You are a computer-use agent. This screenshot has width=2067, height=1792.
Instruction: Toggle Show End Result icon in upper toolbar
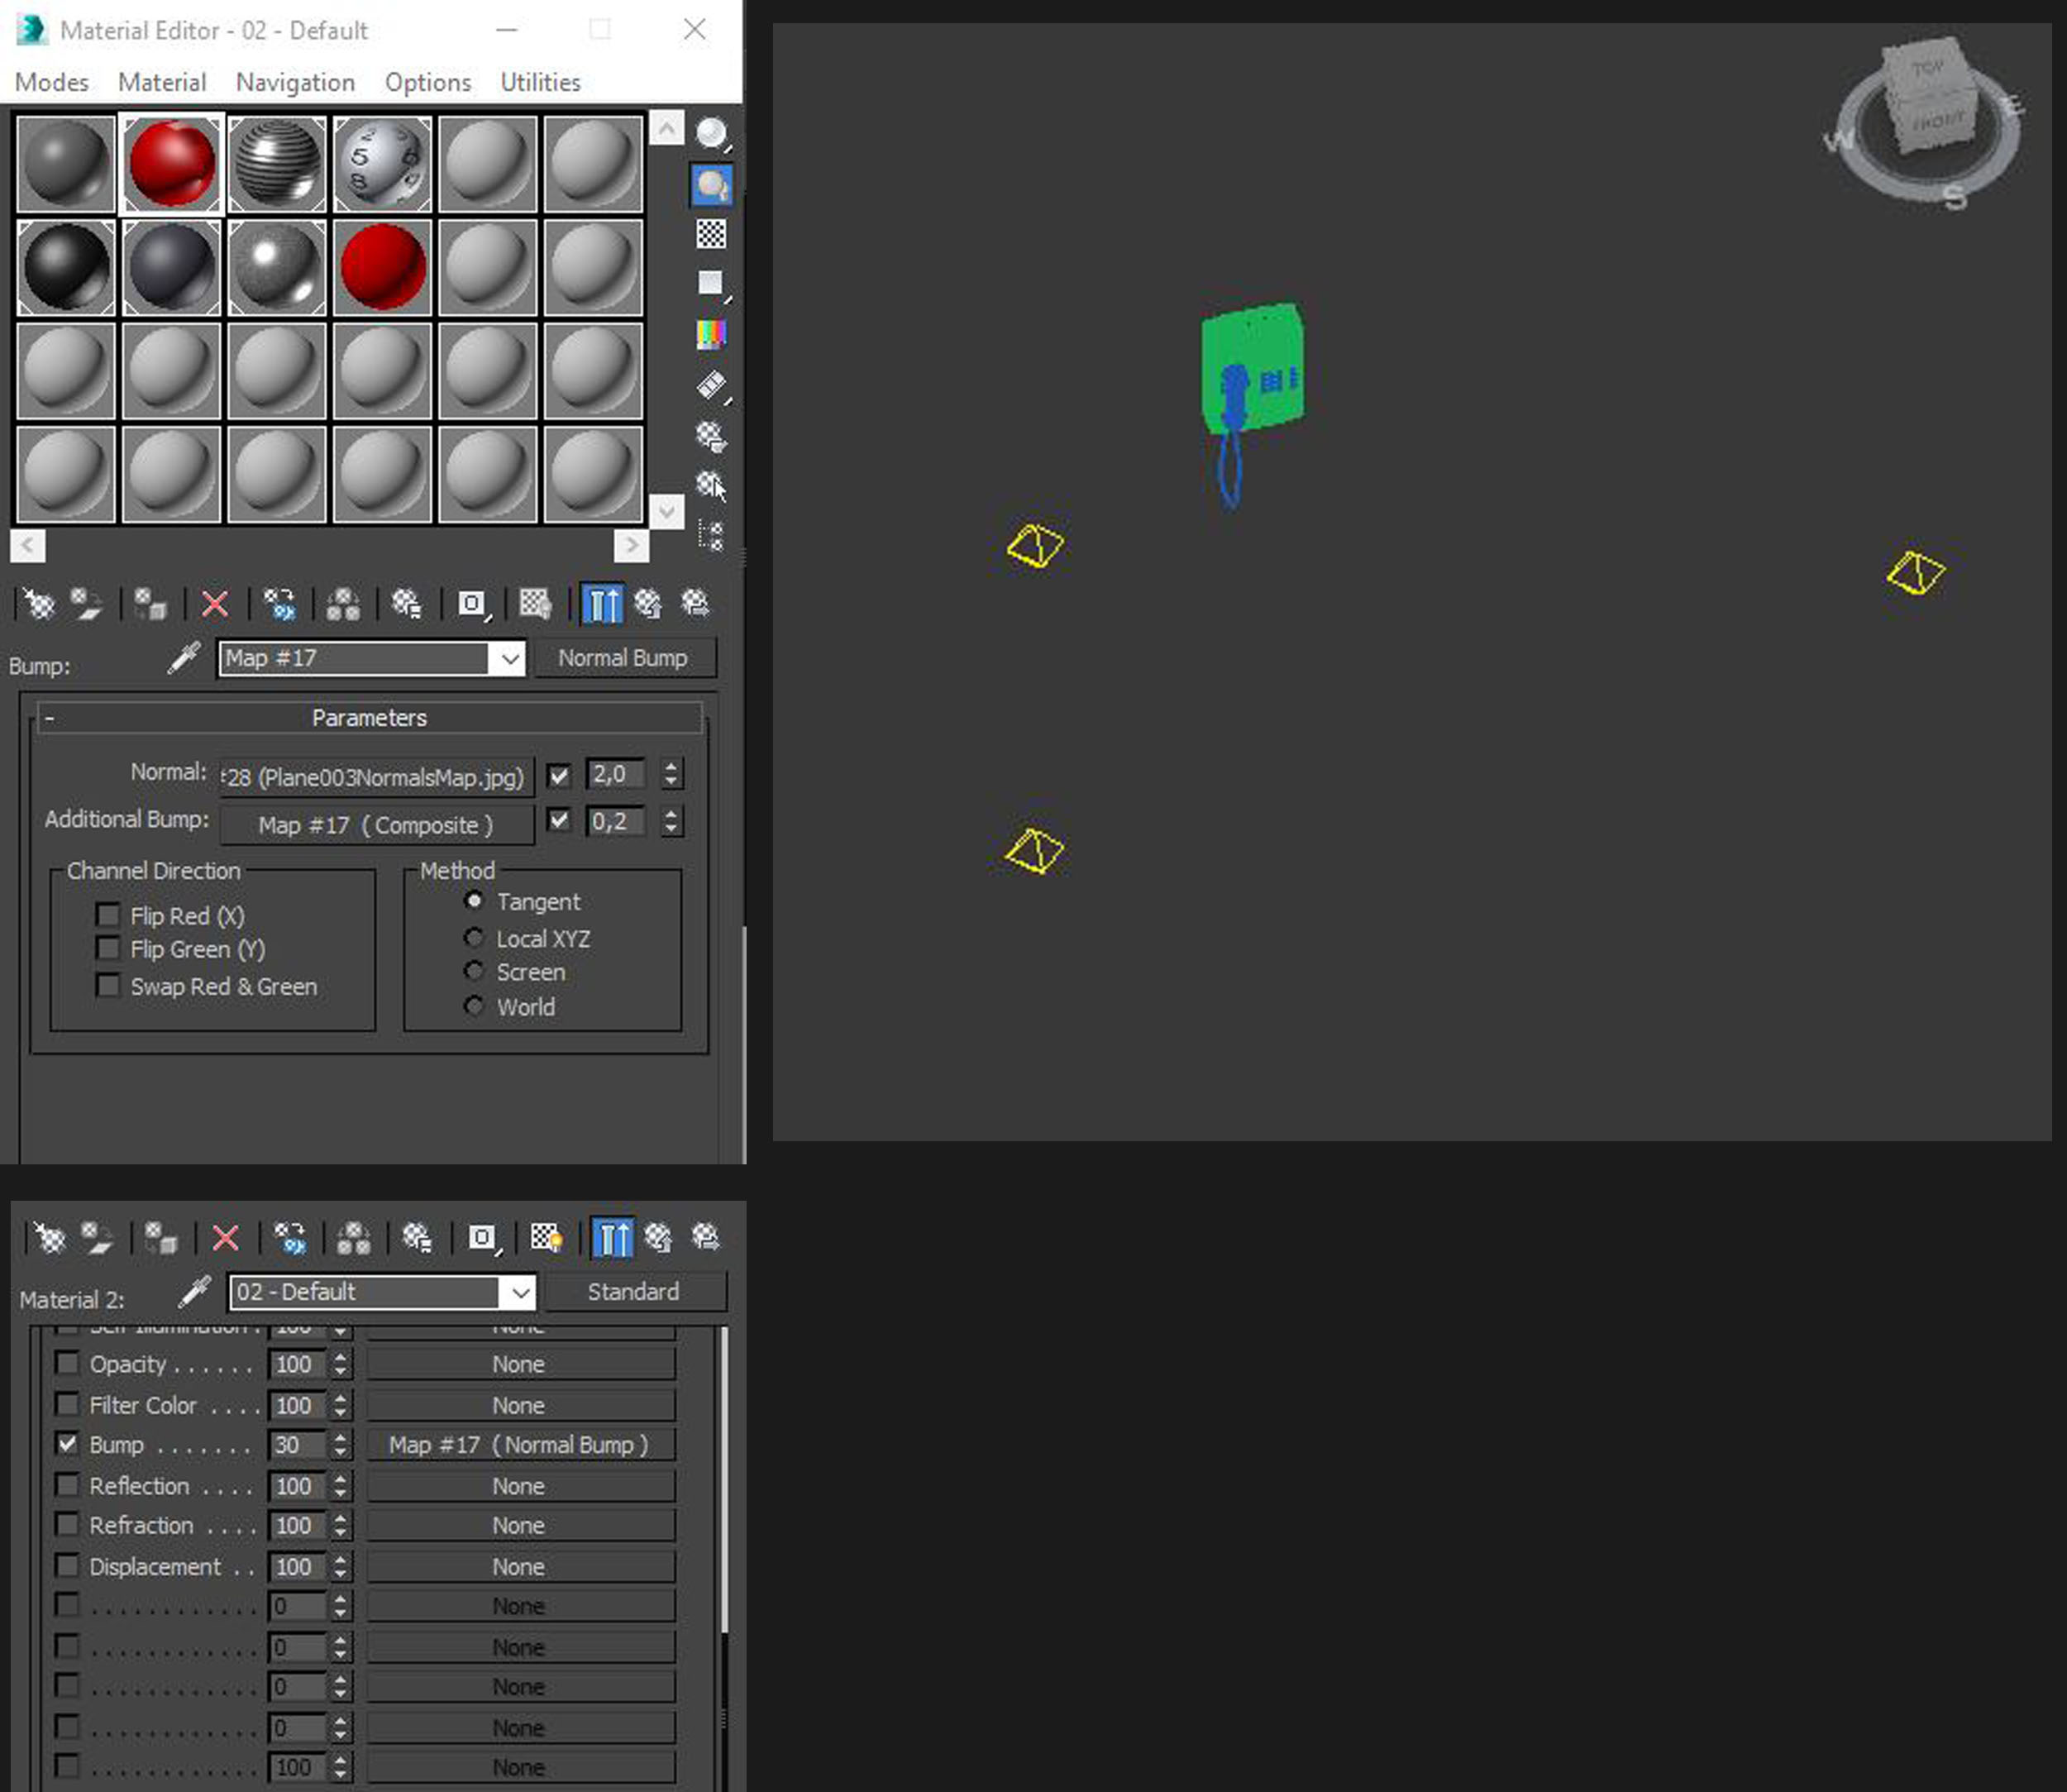tap(601, 603)
